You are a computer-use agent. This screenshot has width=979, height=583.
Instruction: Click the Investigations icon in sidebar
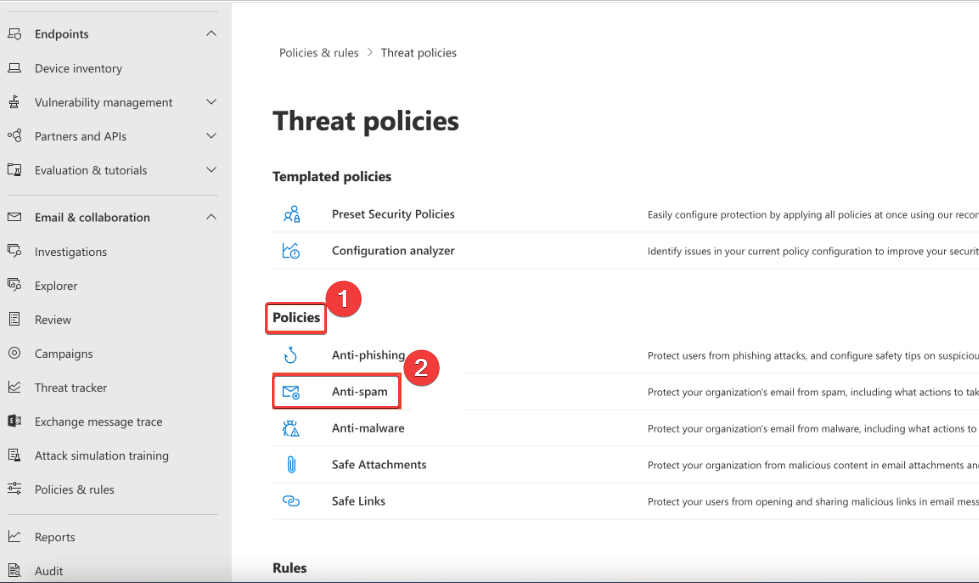14,251
